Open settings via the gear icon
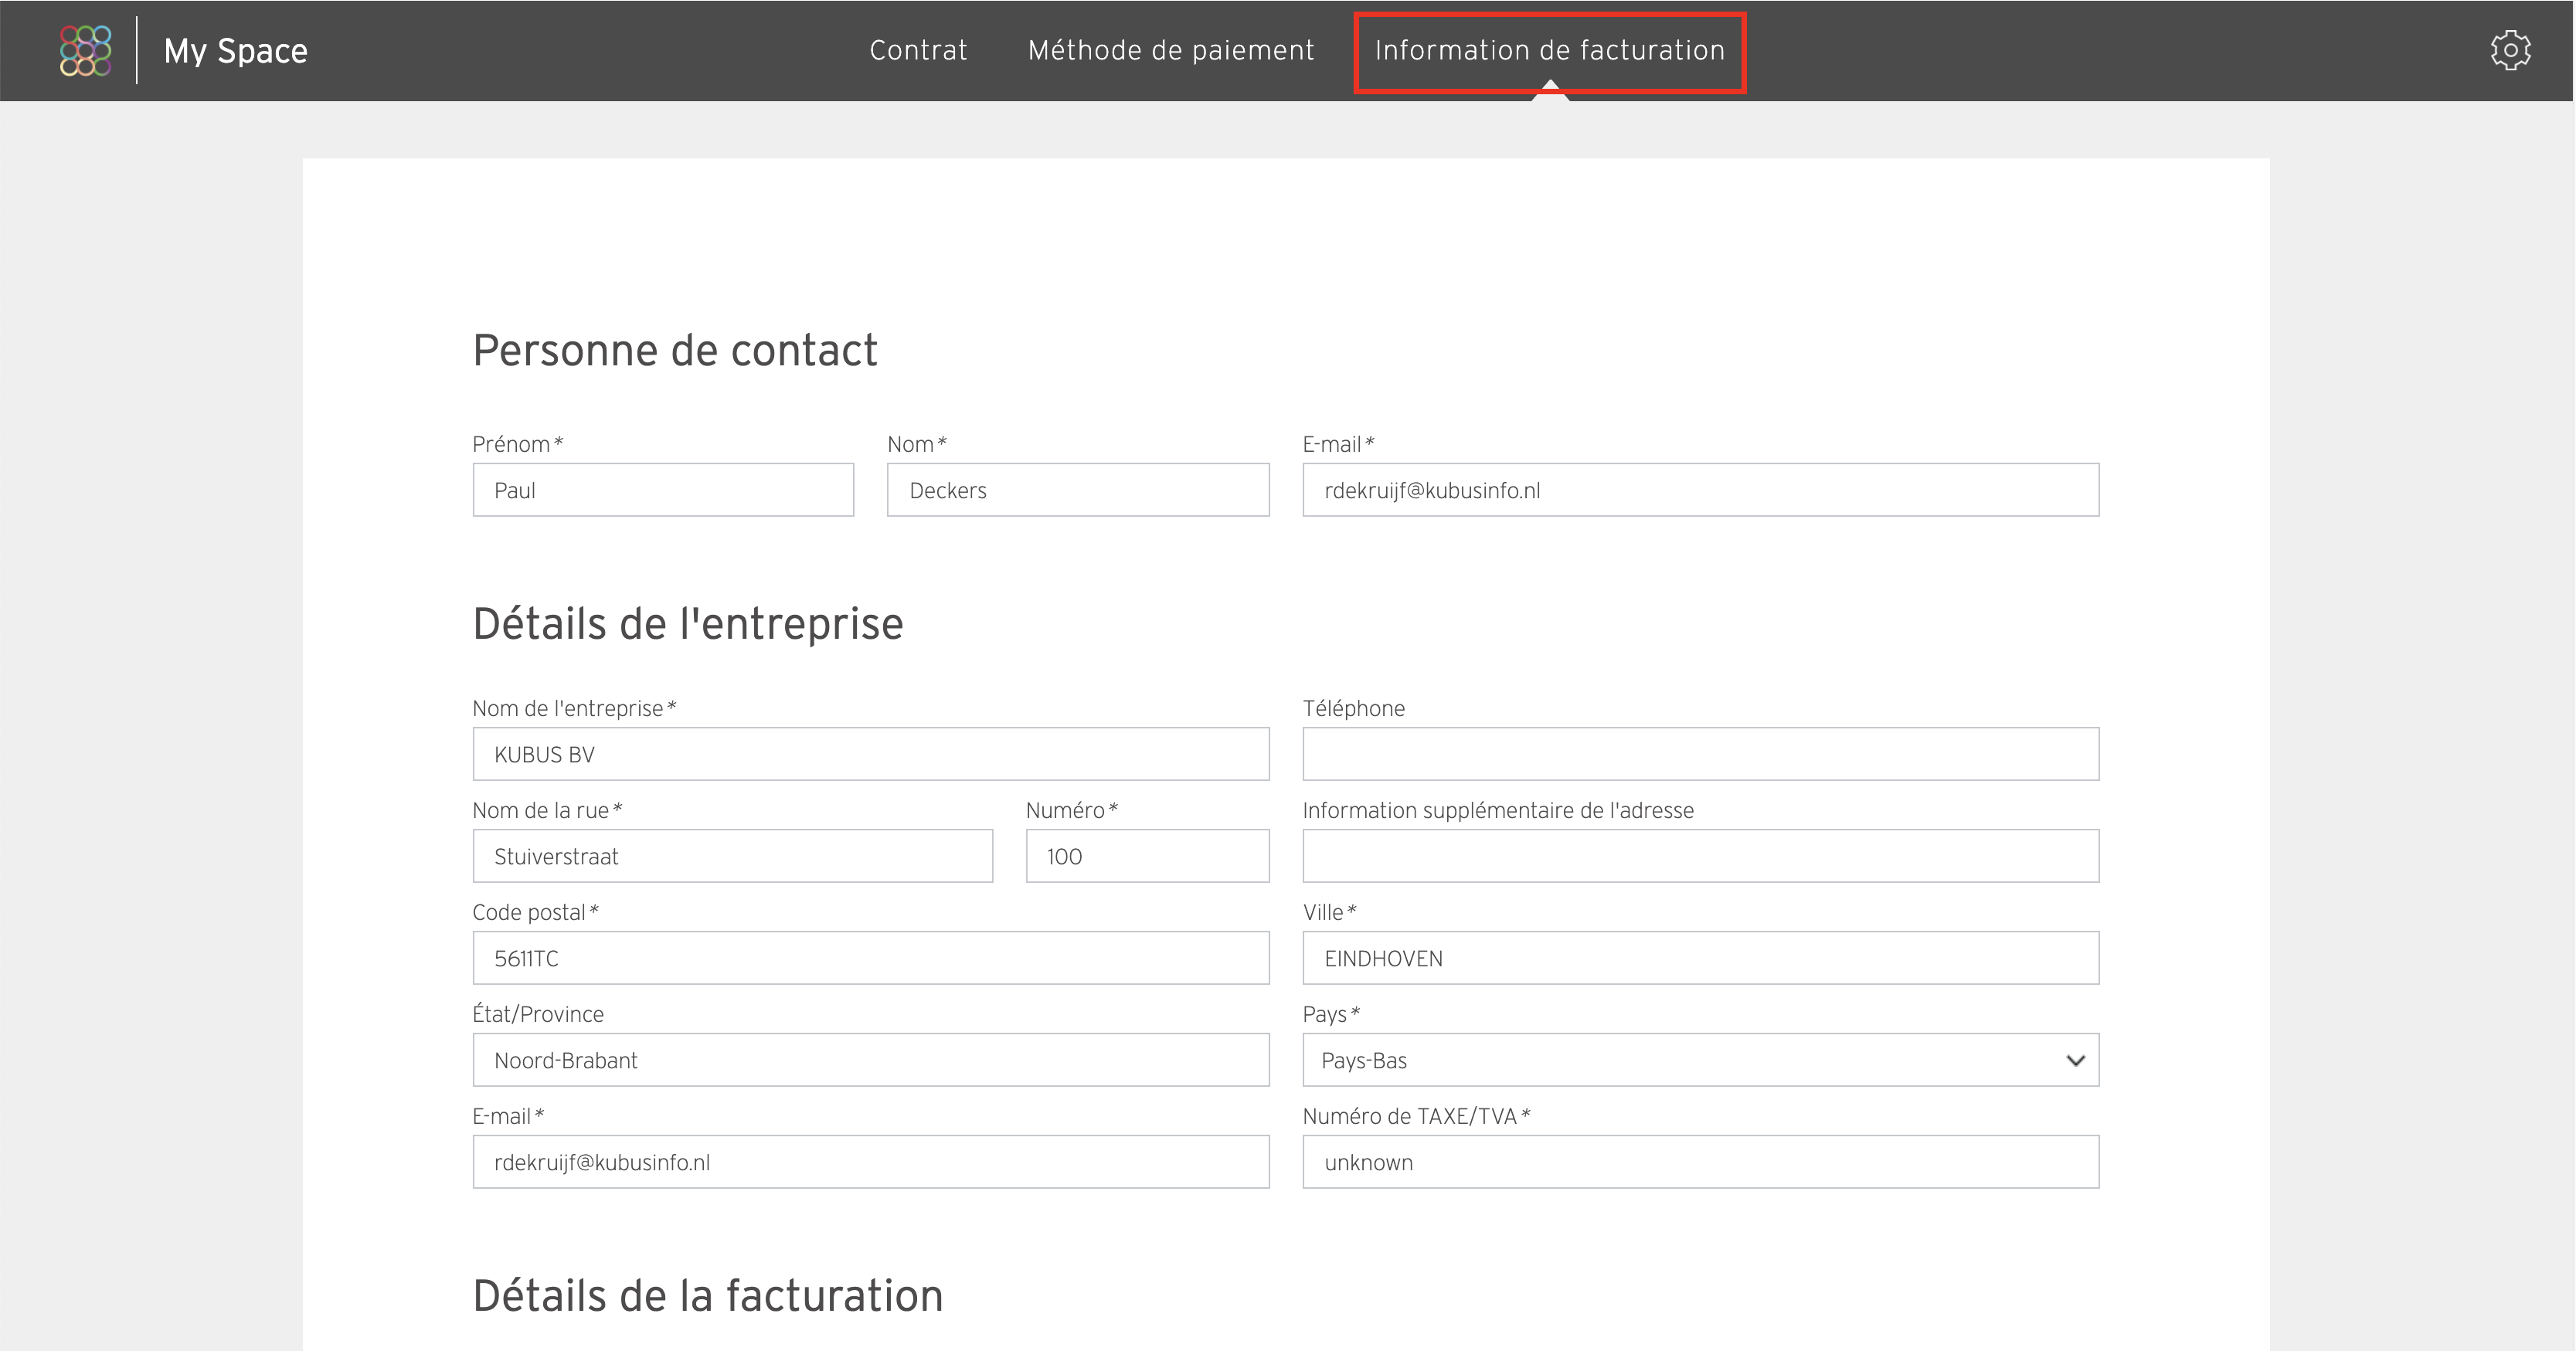The image size is (2576, 1351). [2510, 50]
